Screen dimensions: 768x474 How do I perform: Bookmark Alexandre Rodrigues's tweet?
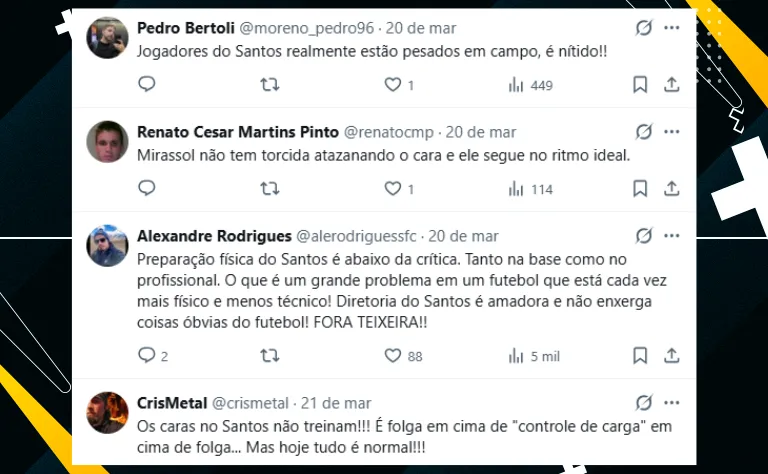[640, 355]
